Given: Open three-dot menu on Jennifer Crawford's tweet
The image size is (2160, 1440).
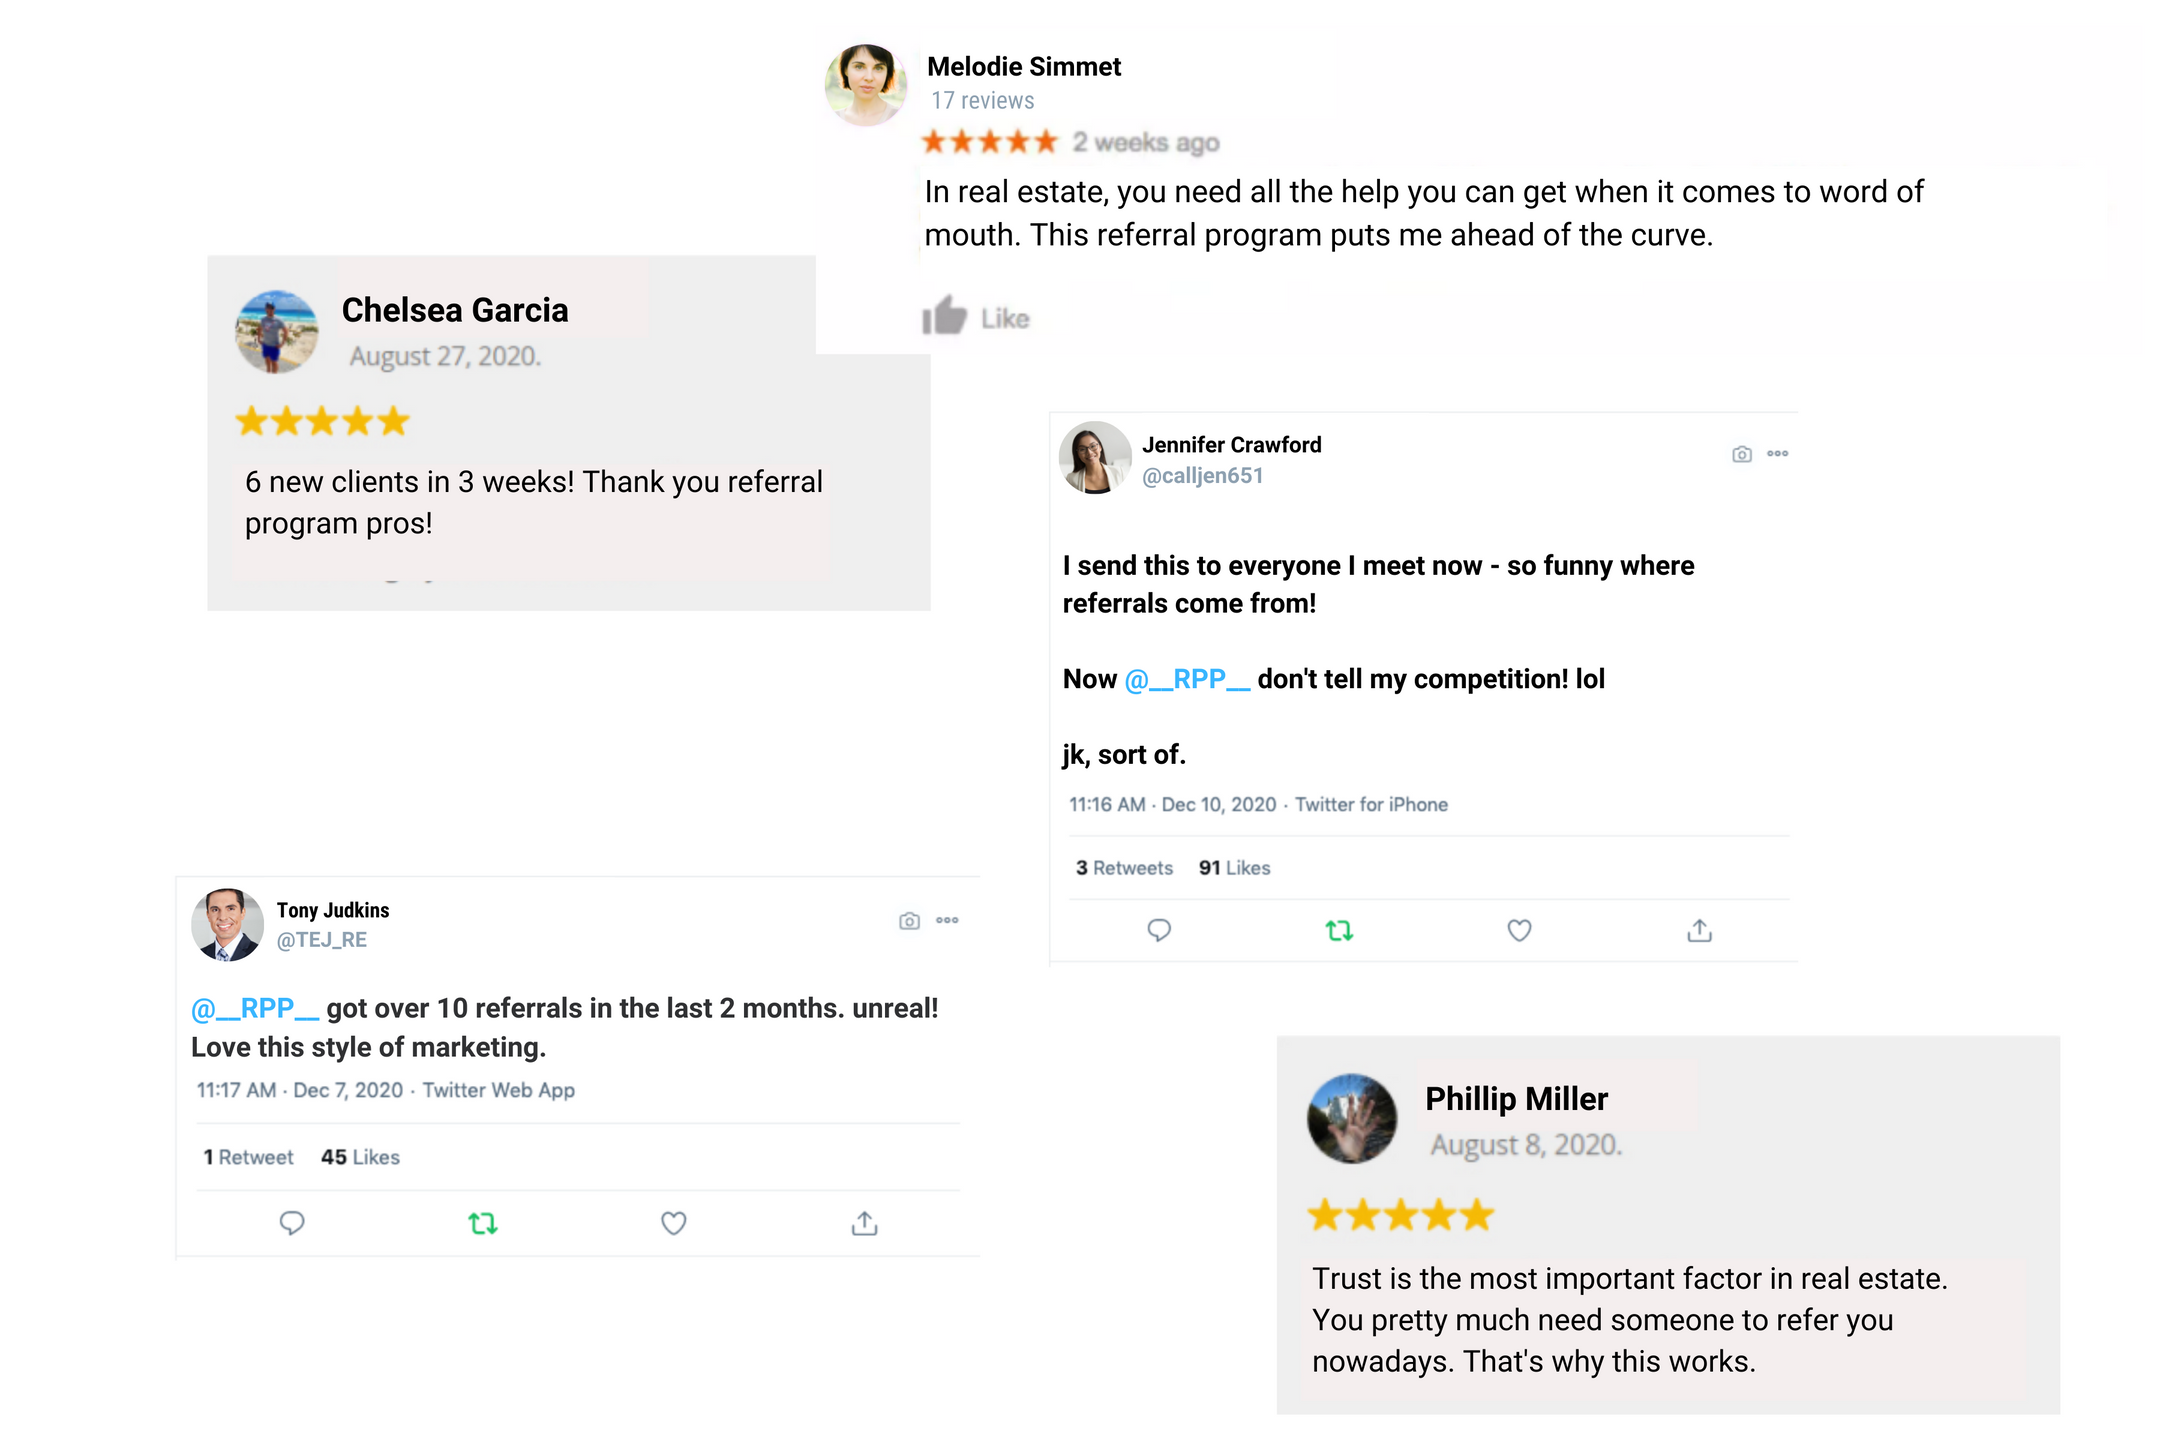Looking at the screenshot, I should click(1777, 454).
